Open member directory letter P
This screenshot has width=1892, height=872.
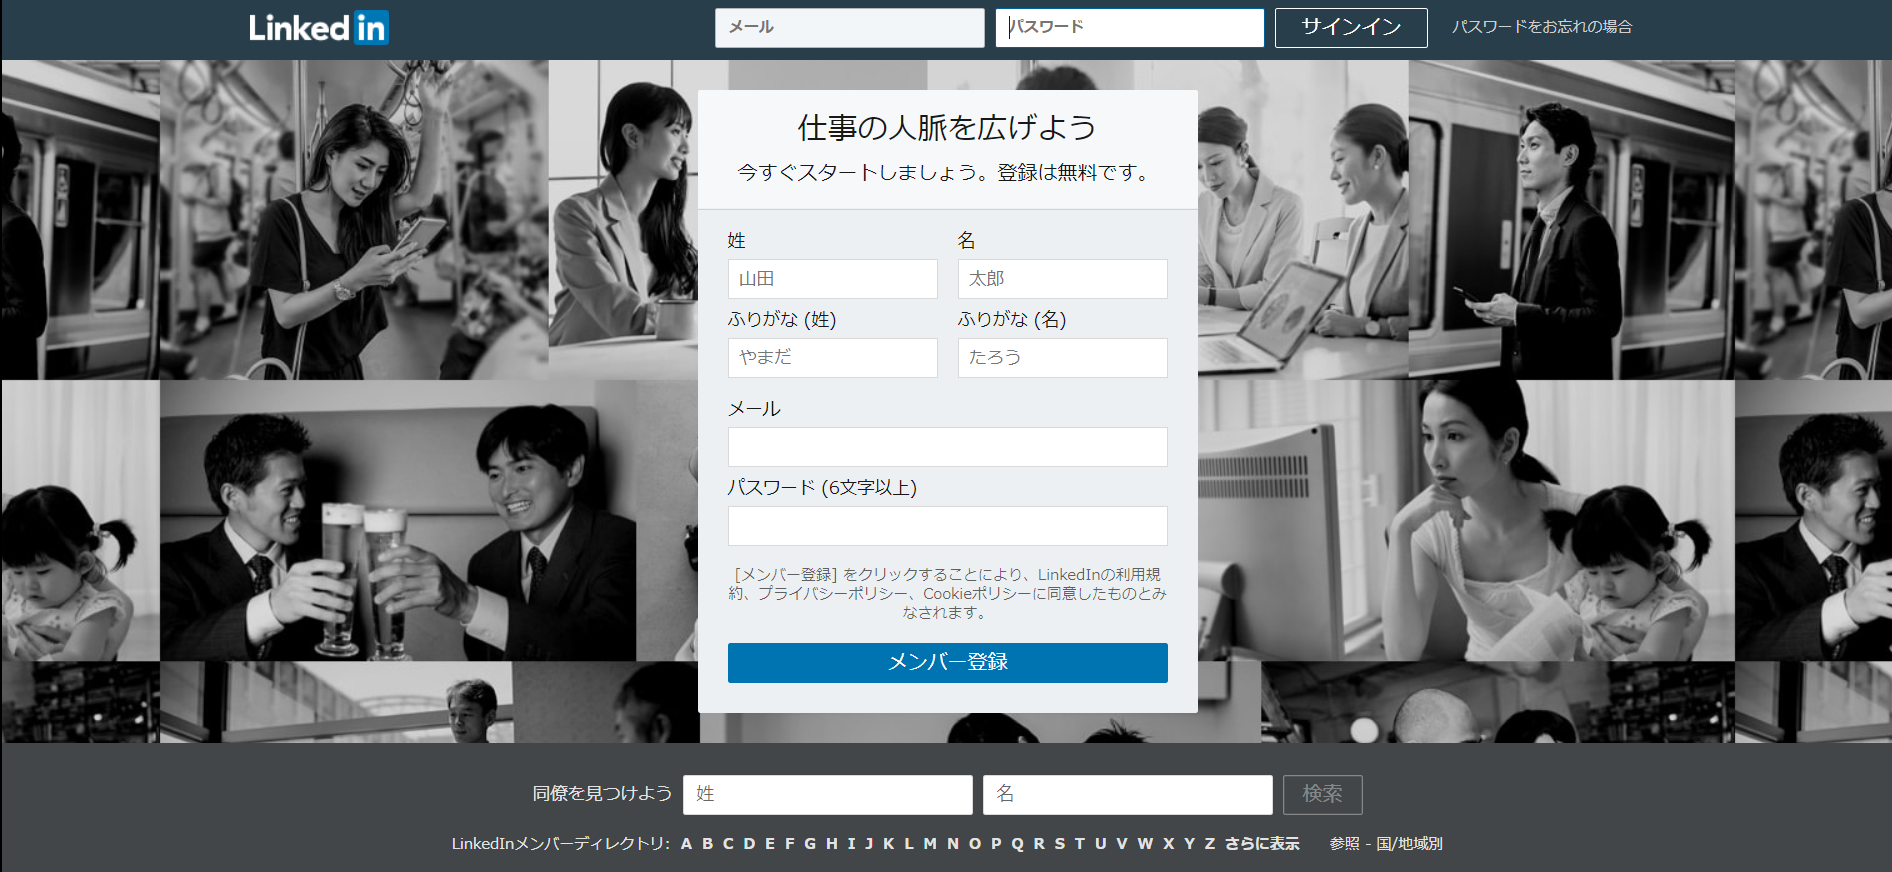(996, 844)
